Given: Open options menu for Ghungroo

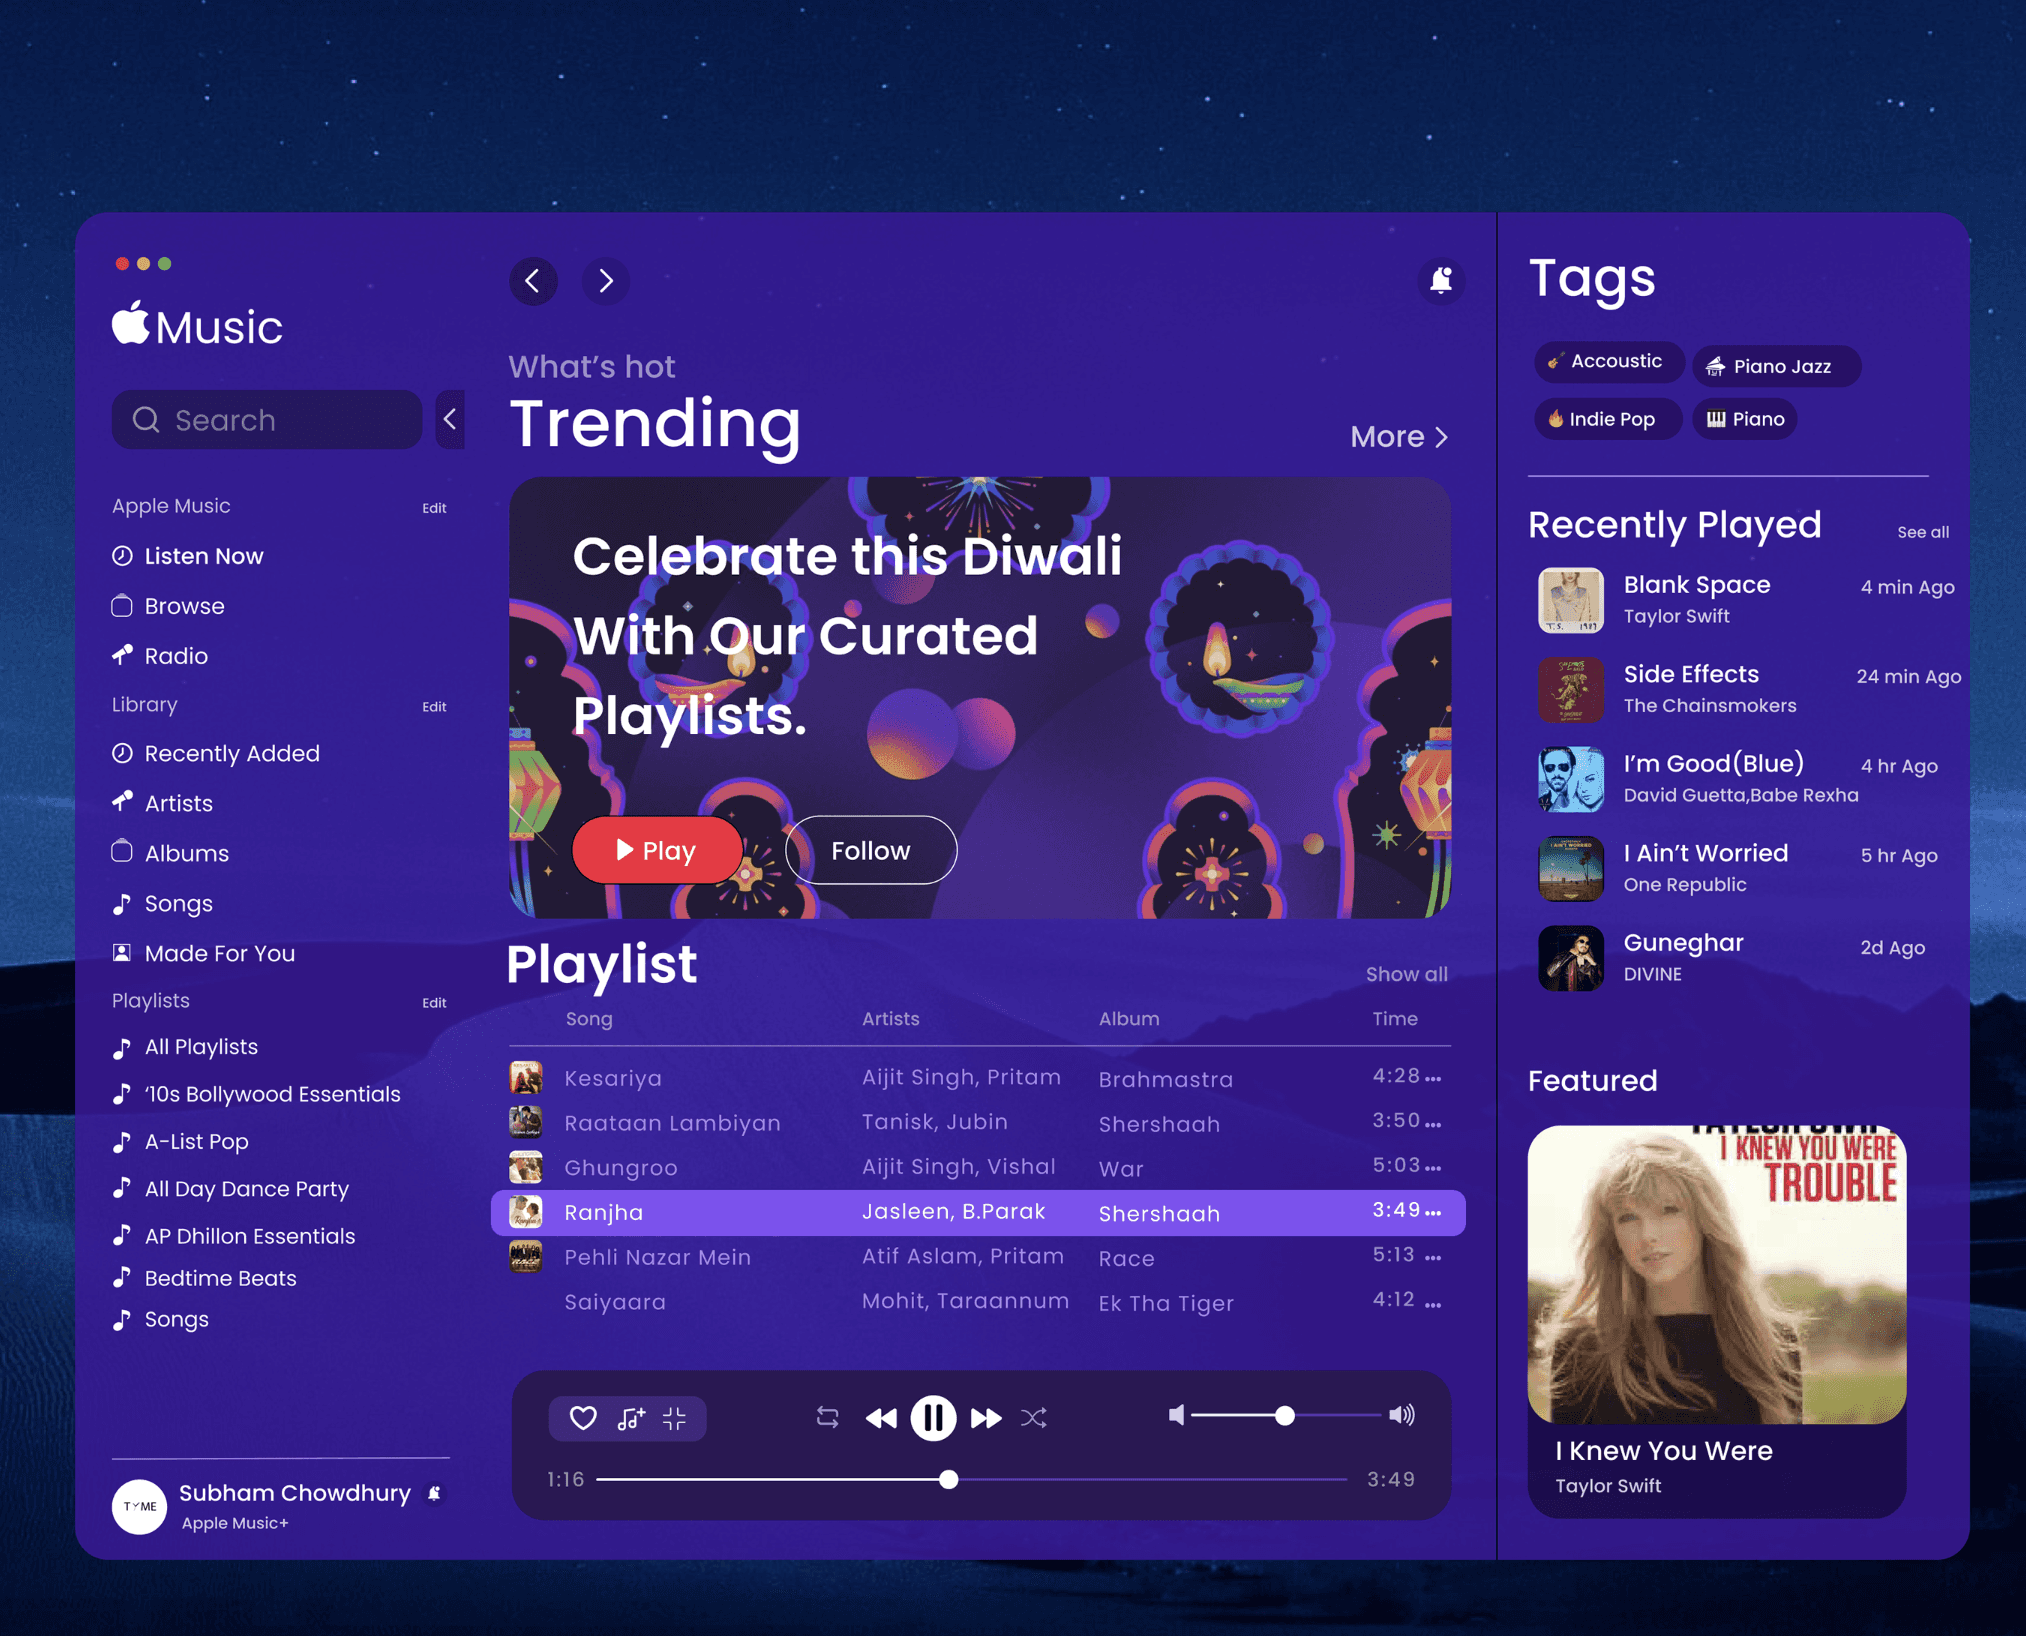Looking at the screenshot, I should [1433, 1168].
